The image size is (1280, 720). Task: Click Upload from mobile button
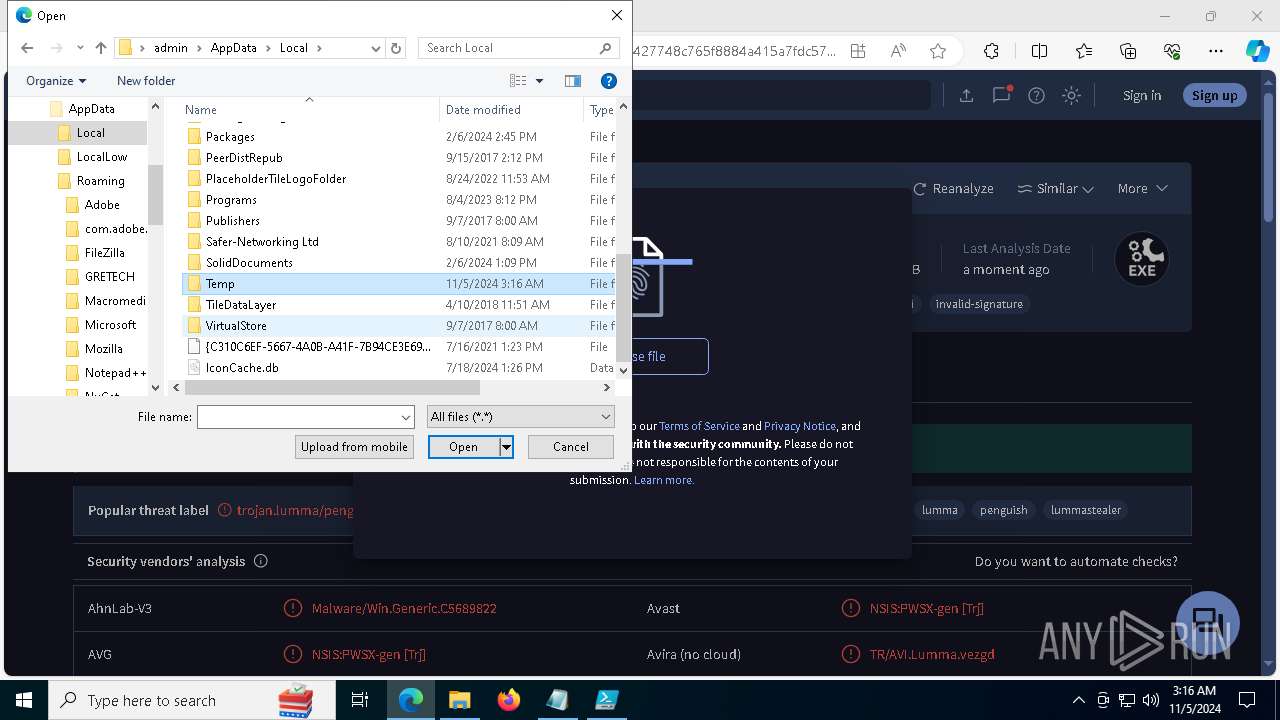click(355, 447)
